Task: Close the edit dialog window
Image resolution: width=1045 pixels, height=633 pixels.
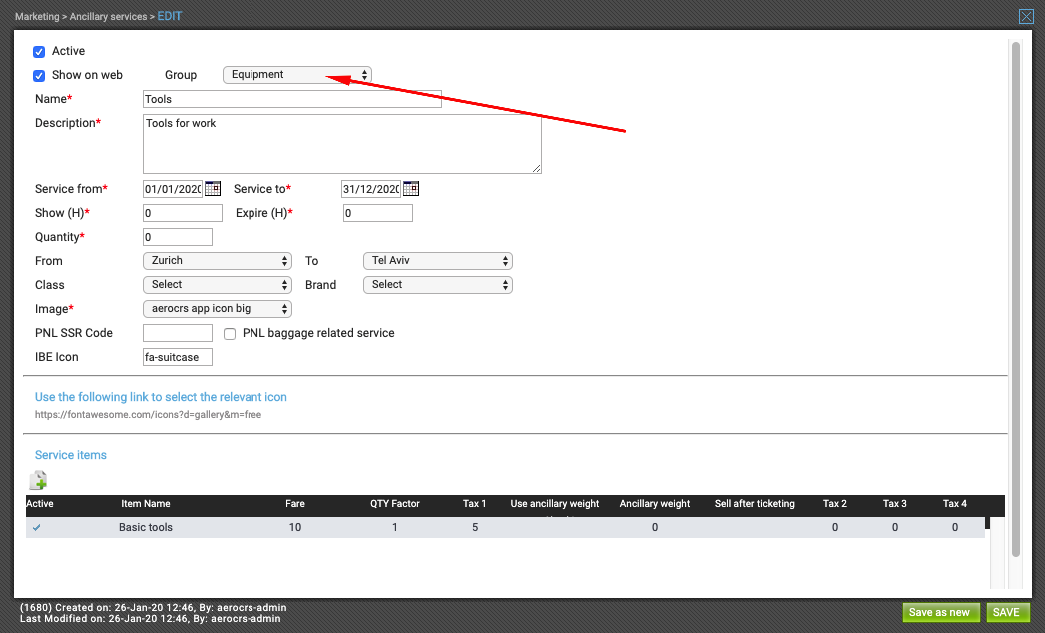Action: [x=1026, y=17]
